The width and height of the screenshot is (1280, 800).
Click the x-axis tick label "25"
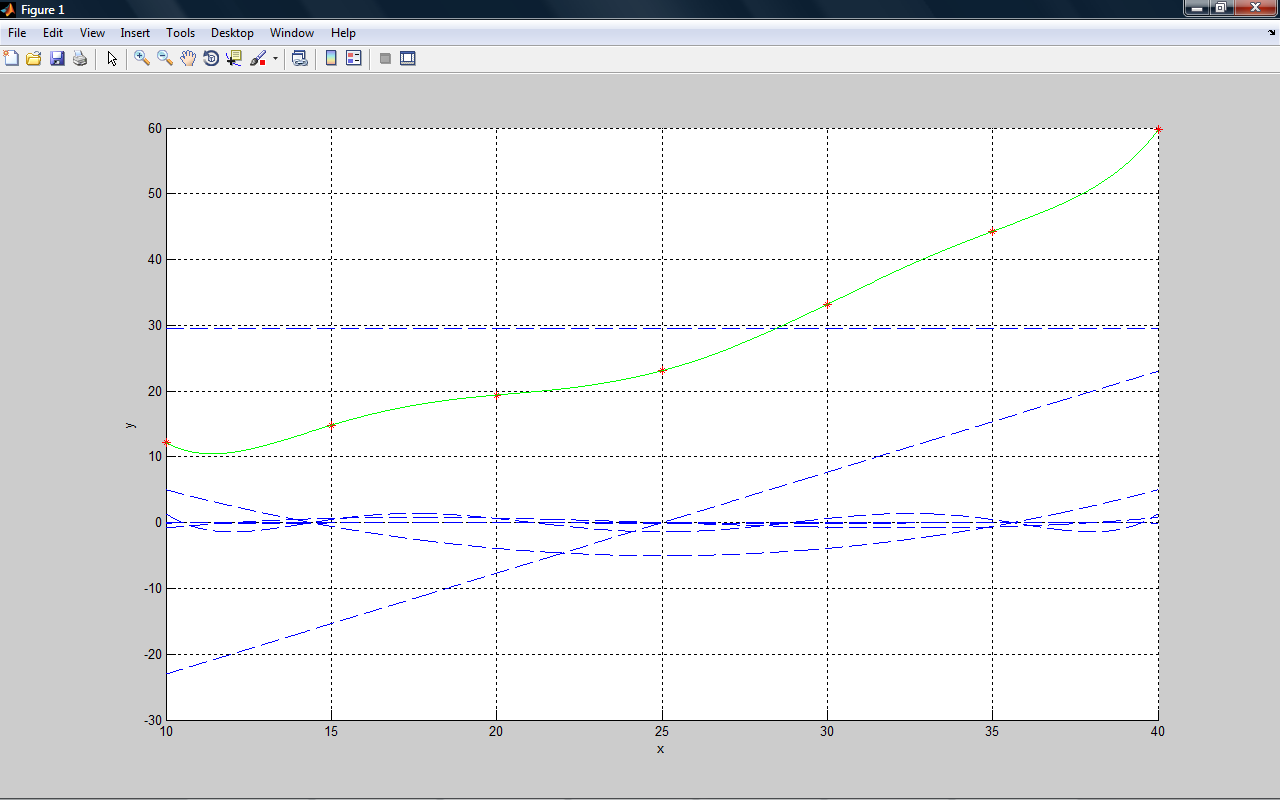(x=662, y=731)
